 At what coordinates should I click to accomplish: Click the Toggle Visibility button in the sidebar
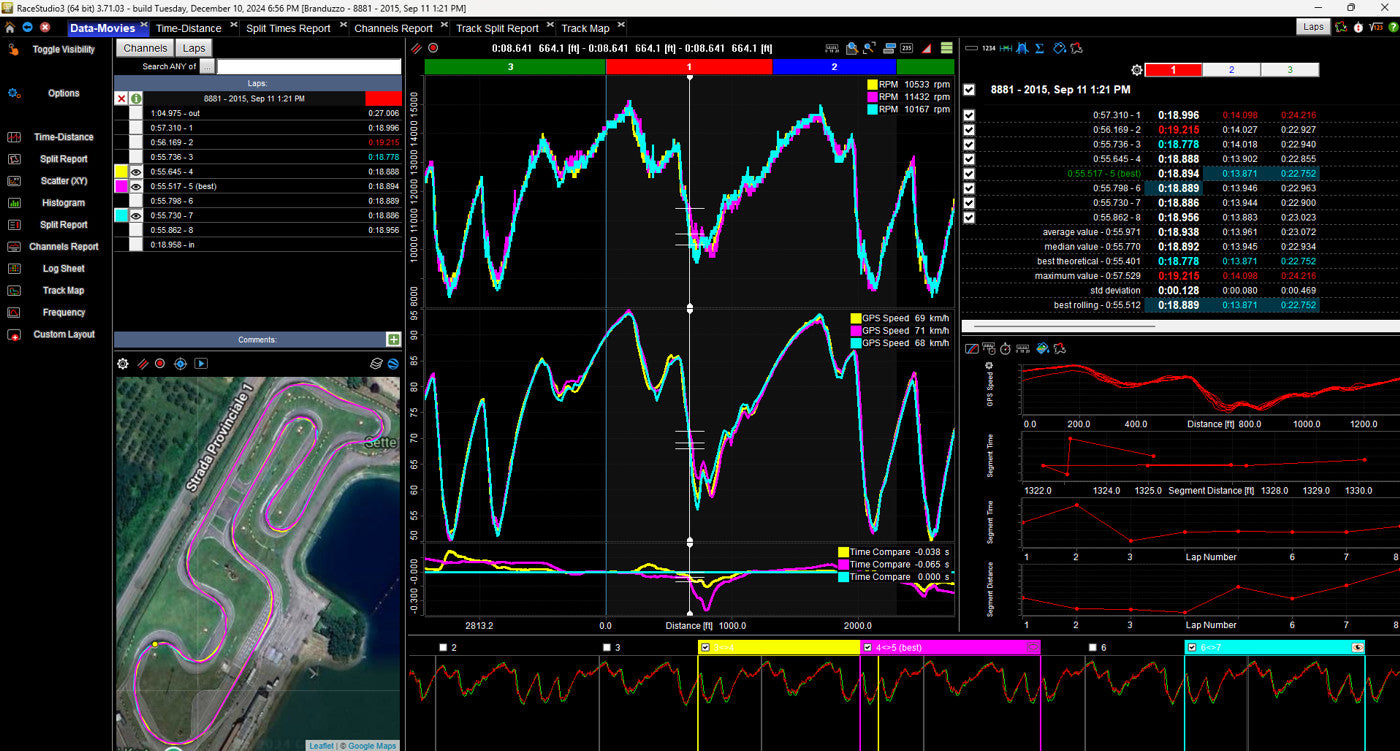click(62, 49)
